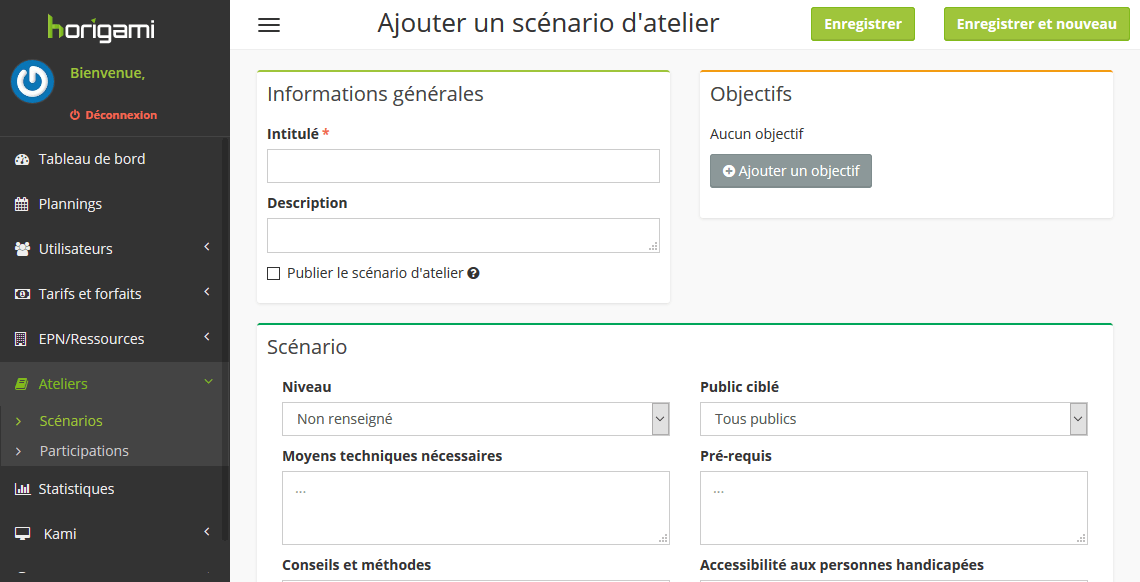
Task: Enable Publier le scénario d'atelier checkbox
Action: pyautogui.click(x=274, y=273)
